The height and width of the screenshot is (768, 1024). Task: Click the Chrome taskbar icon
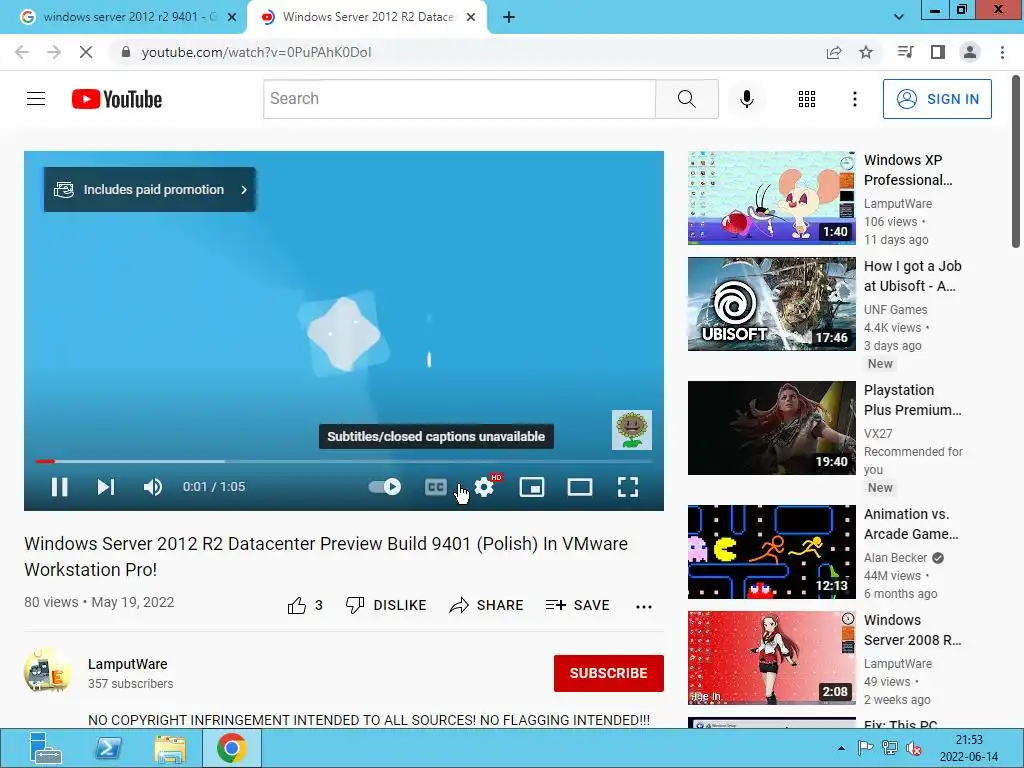(232, 748)
